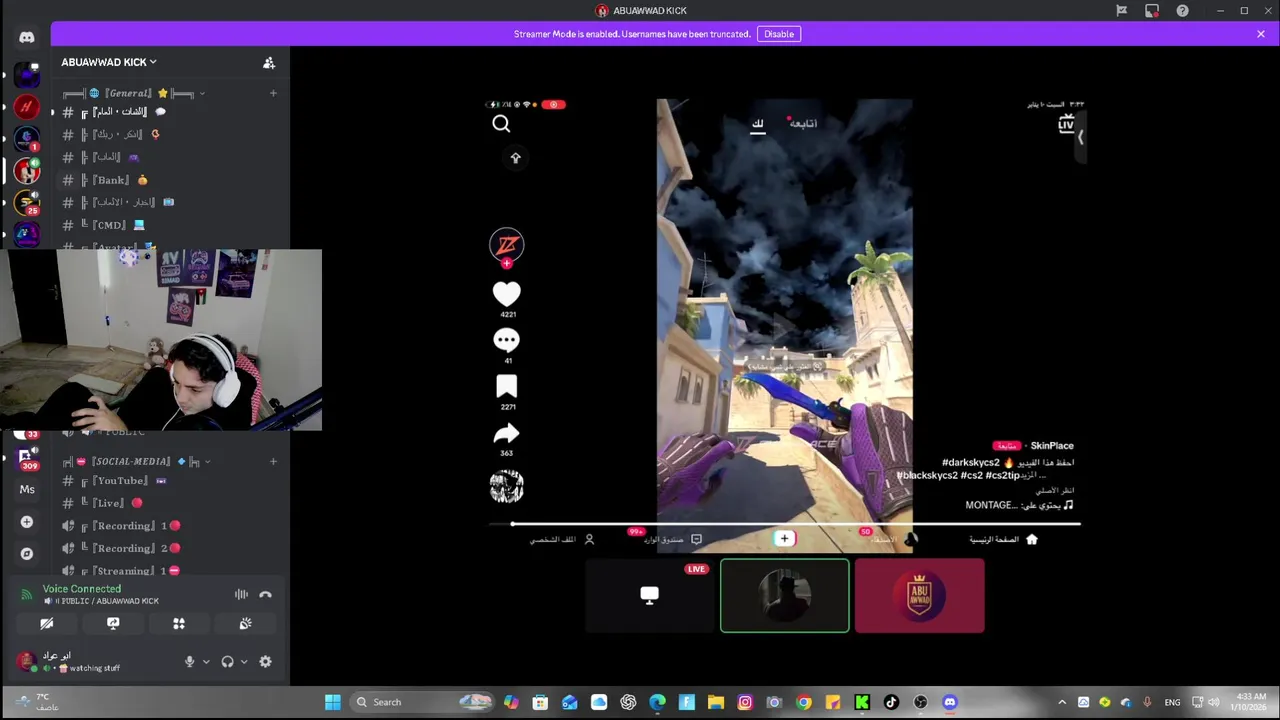This screenshot has width=1280, height=720.
Task: Start an activity from voice panel
Action: 179,623
